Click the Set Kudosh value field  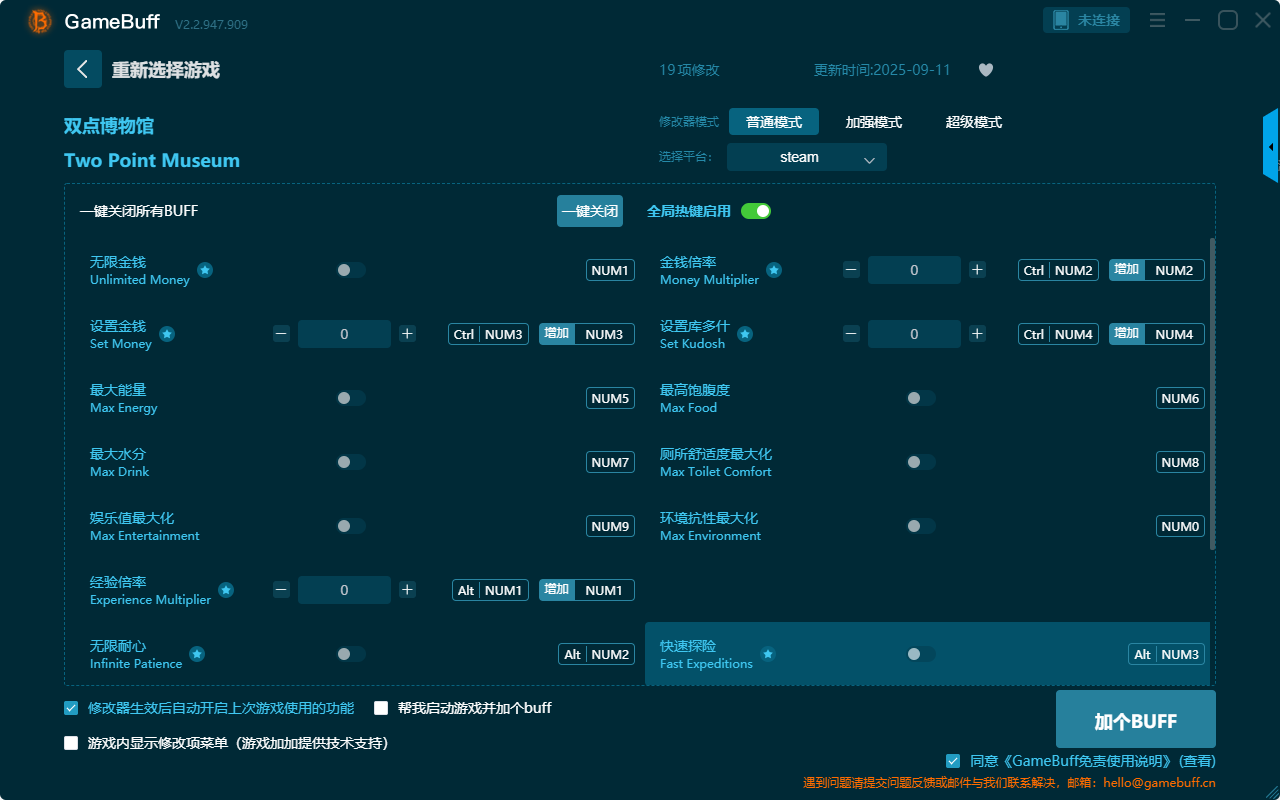click(x=914, y=334)
